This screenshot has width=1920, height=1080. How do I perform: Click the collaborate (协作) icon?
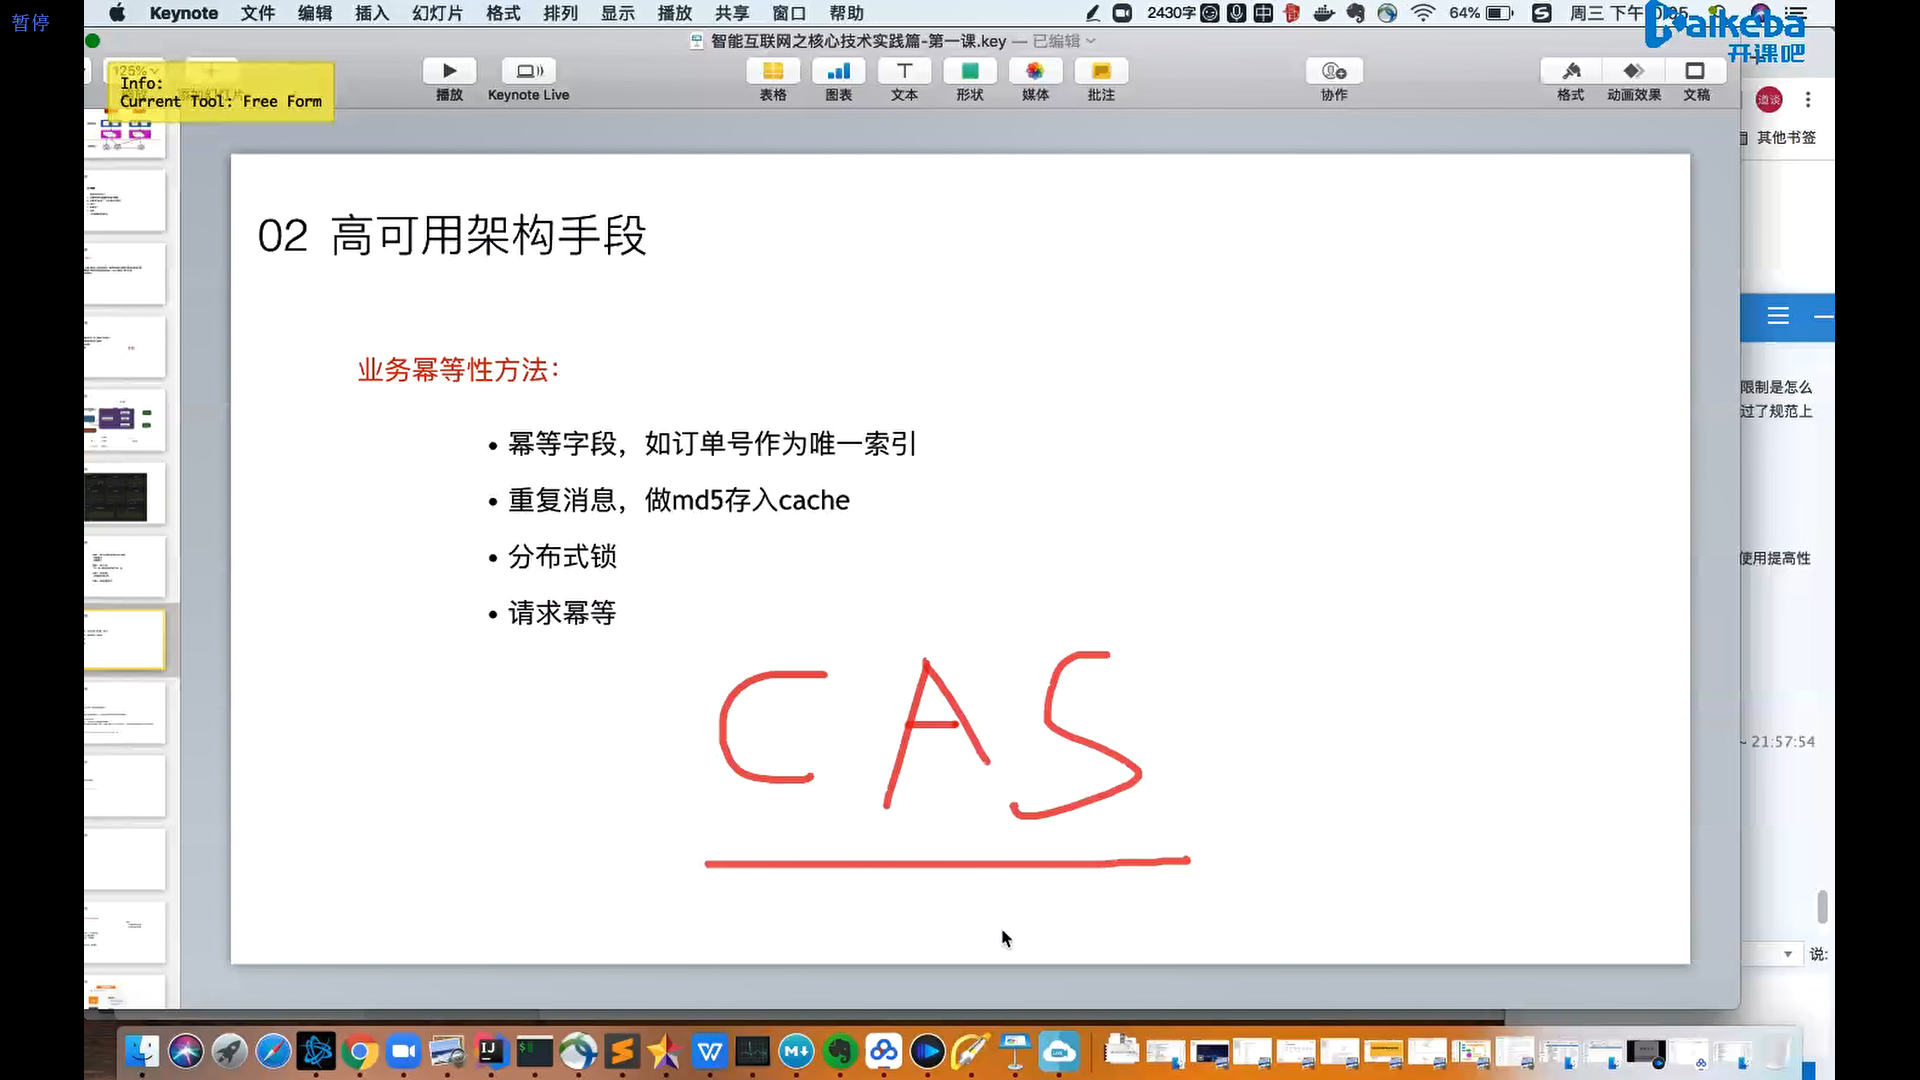click(1334, 72)
